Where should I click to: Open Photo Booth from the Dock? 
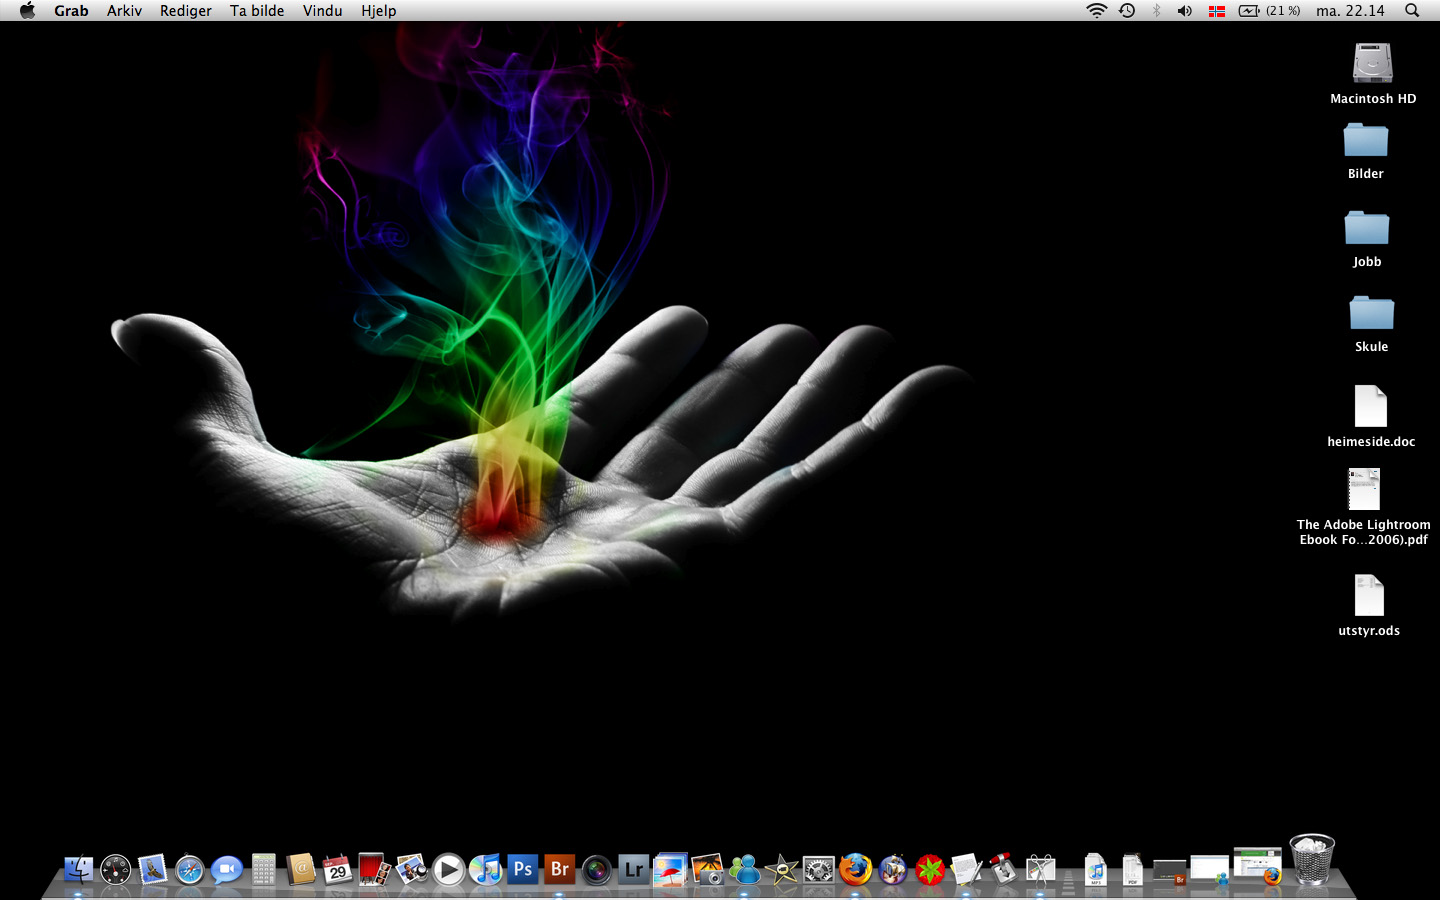pos(374,869)
